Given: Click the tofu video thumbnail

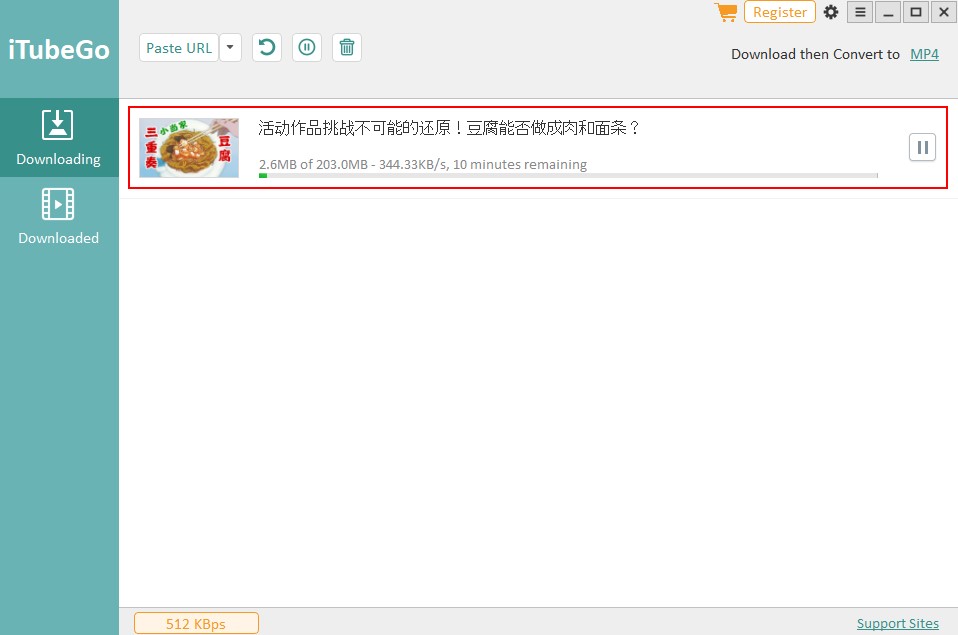Looking at the screenshot, I should coord(189,148).
